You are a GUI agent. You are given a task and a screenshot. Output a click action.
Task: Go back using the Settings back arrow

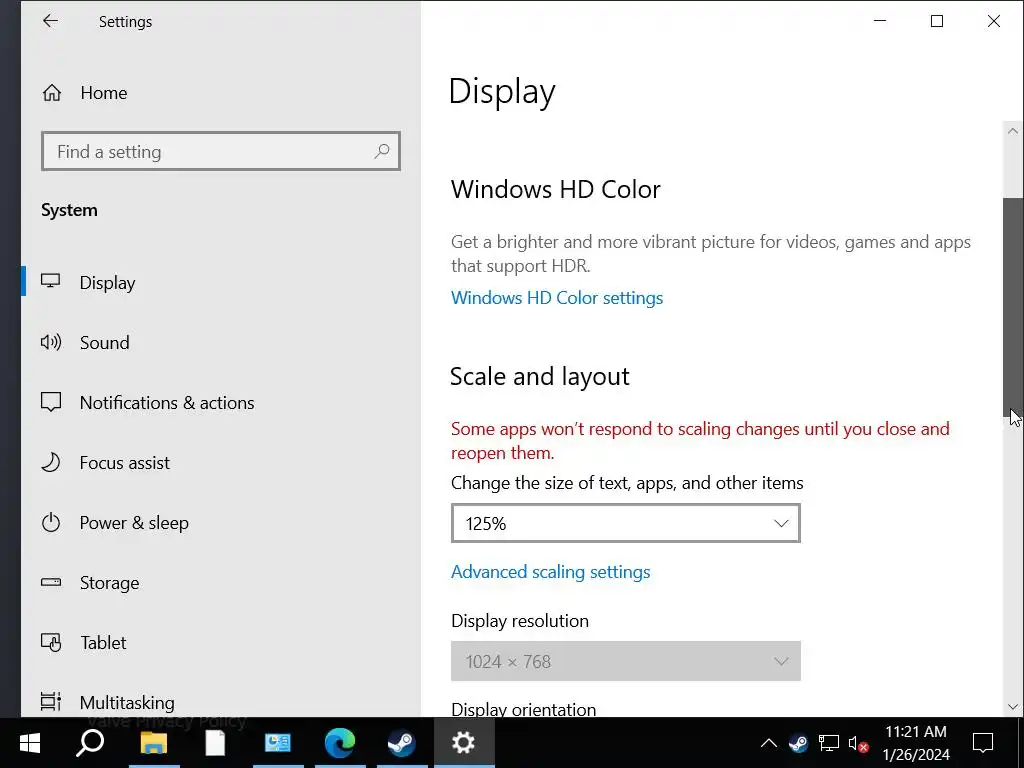50,21
